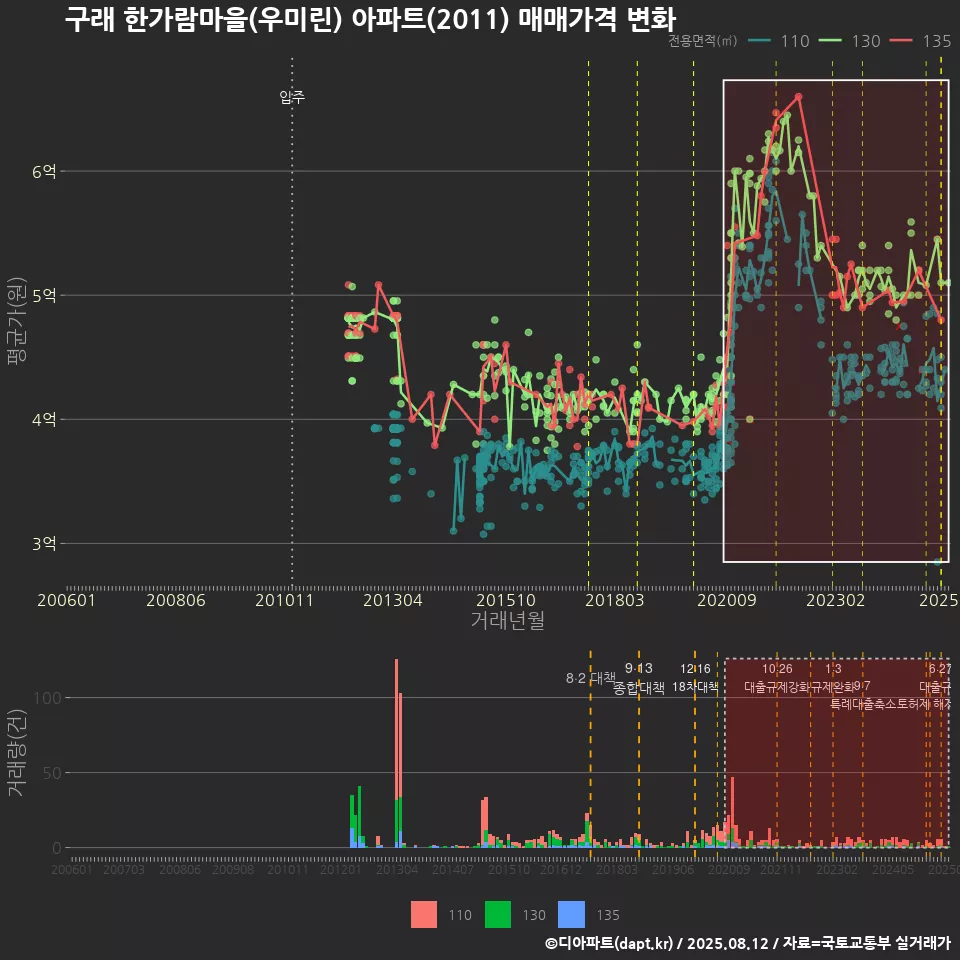
Task: Click the red 135 legend line at top
Action: 901,40
